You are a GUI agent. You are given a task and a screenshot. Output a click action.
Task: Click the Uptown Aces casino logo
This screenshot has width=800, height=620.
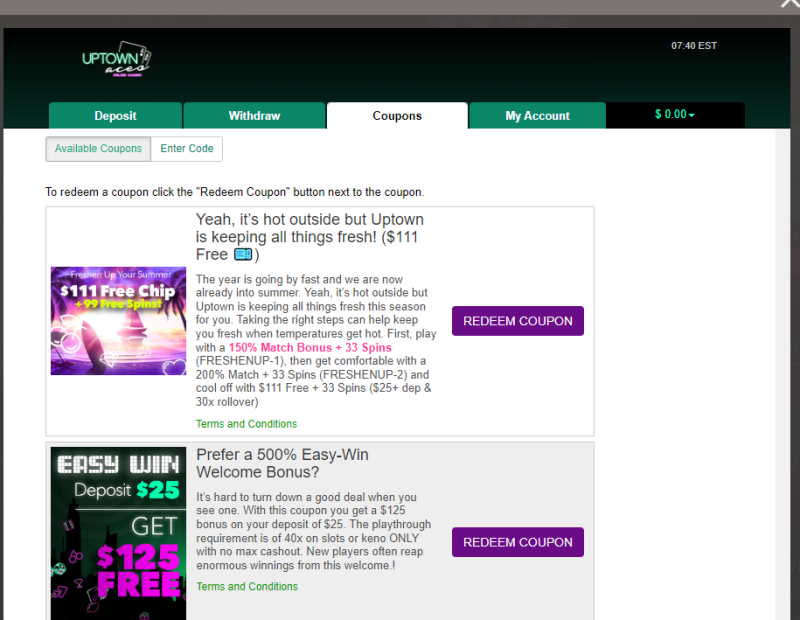(115, 59)
